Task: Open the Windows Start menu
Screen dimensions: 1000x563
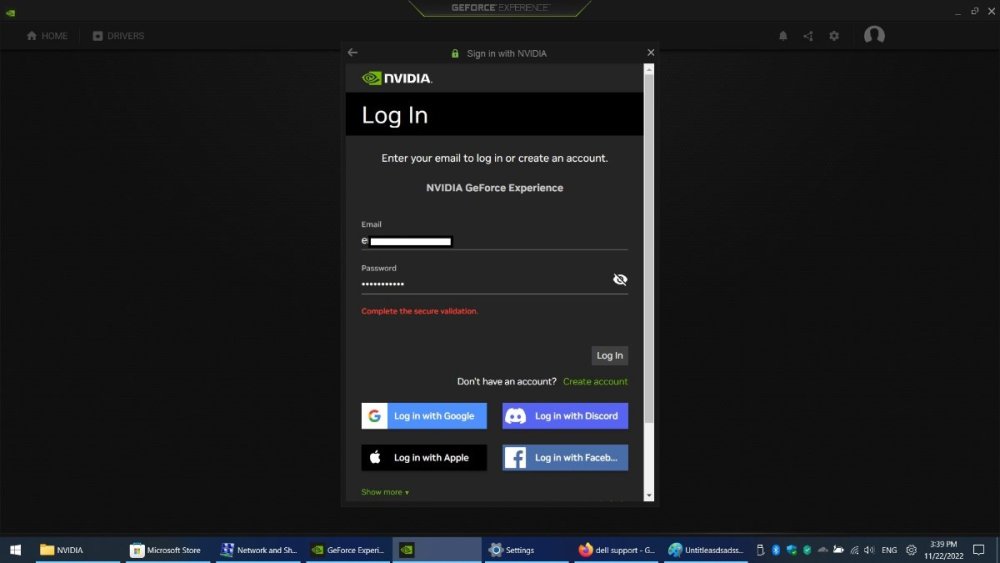Action: 15,550
